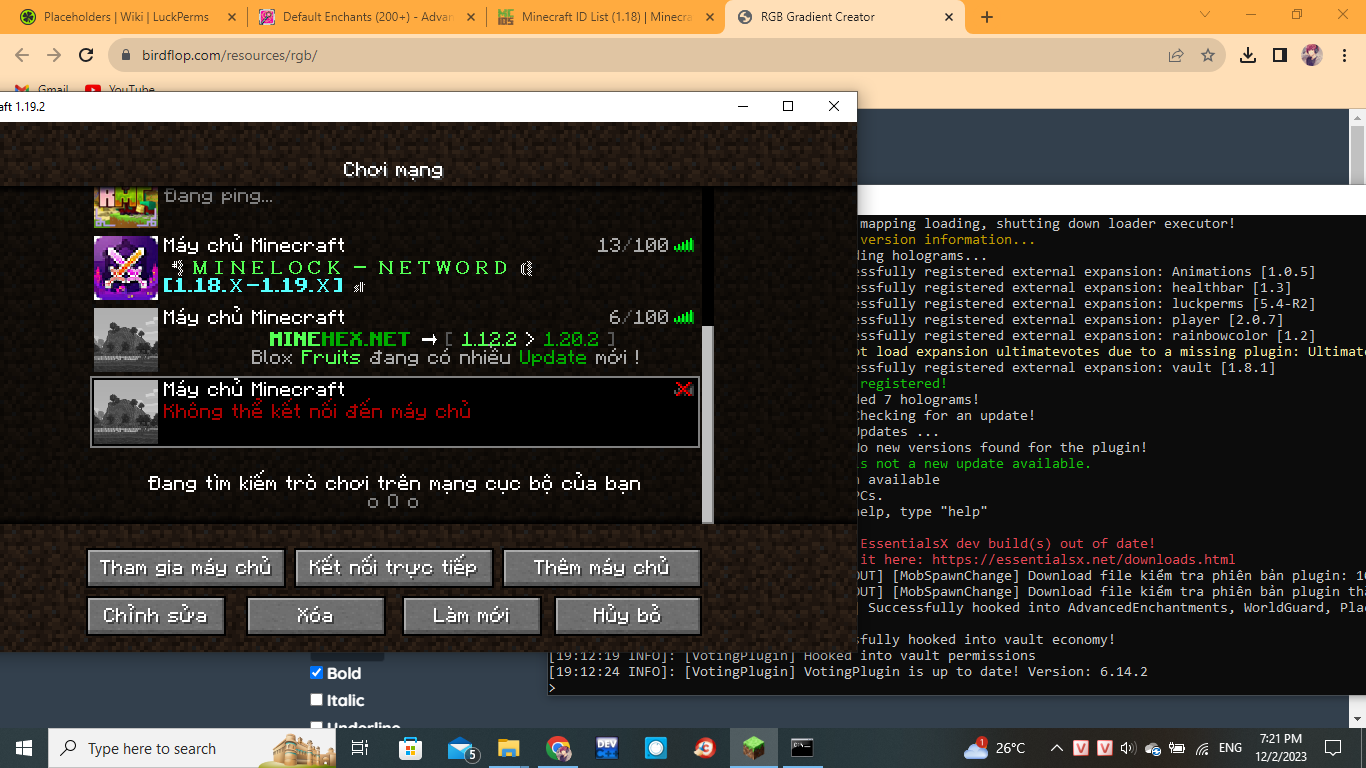
Task: Select the MineLock Network server icon
Action: click(126, 268)
